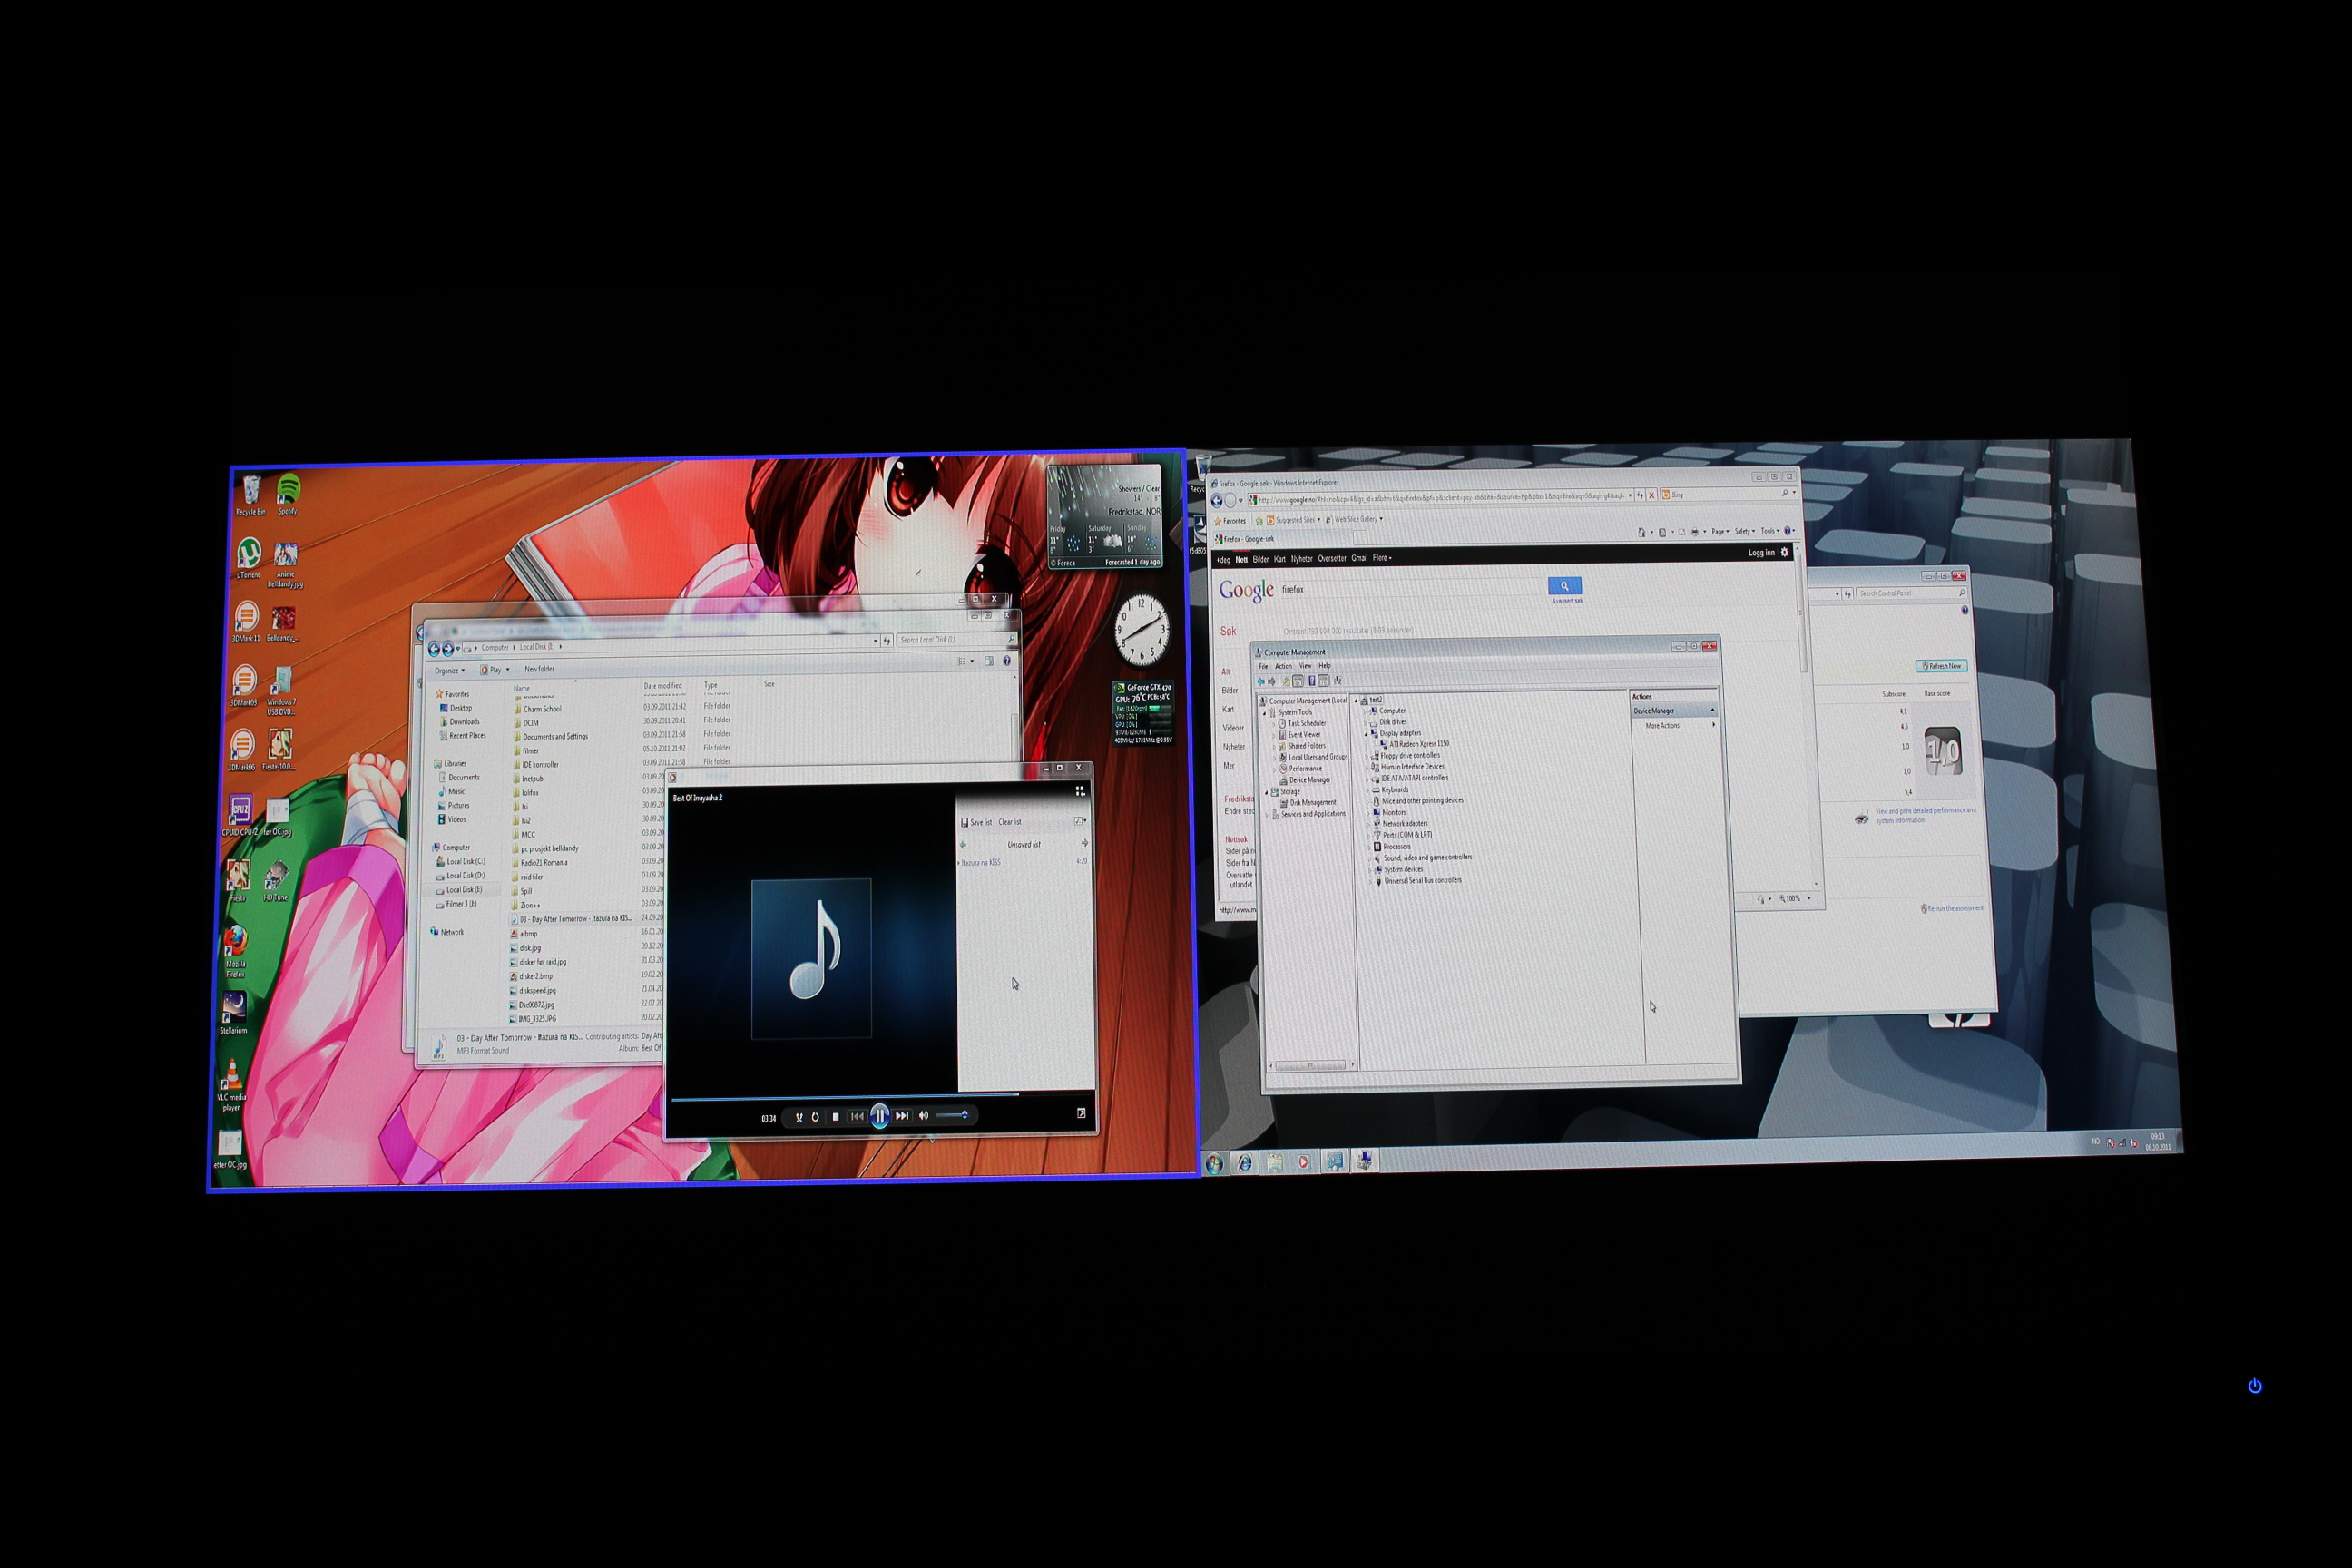This screenshot has height=1568, width=2352.
Task: Adjust the Media Player volume slider
Action: (x=954, y=1114)
